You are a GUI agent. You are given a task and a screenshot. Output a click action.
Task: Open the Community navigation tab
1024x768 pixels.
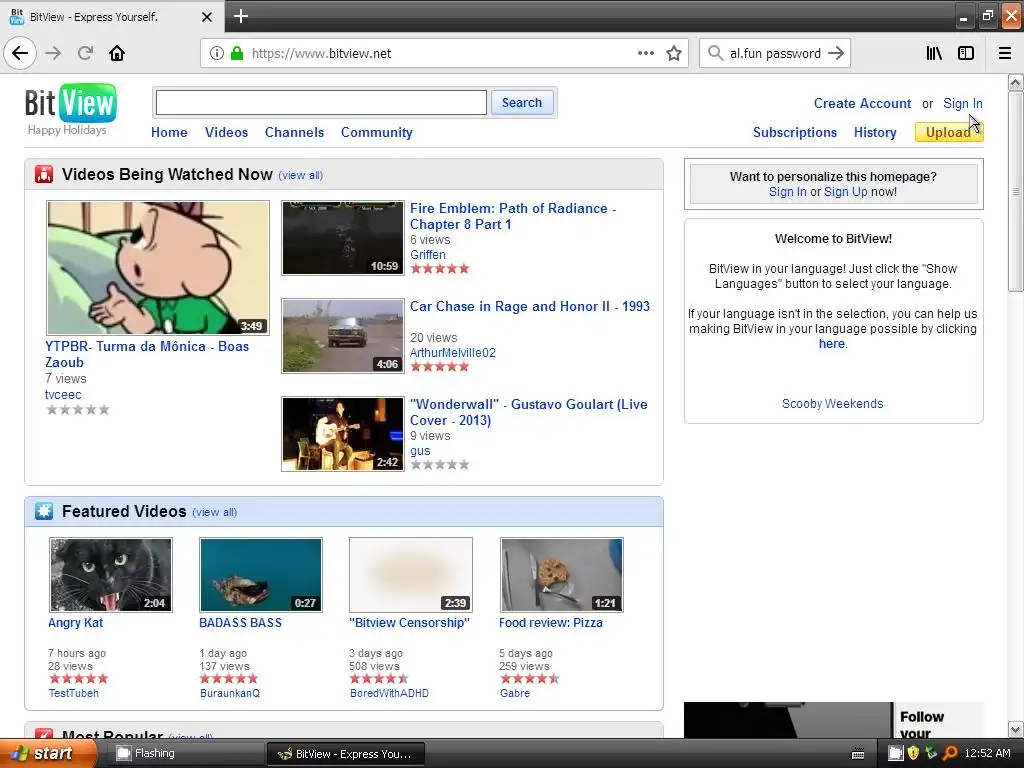point(377,132)
